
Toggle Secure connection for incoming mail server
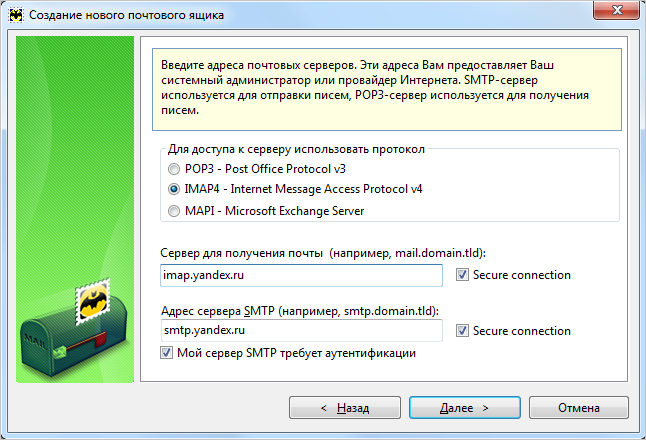pyautogui.click(x=462, y=275)
